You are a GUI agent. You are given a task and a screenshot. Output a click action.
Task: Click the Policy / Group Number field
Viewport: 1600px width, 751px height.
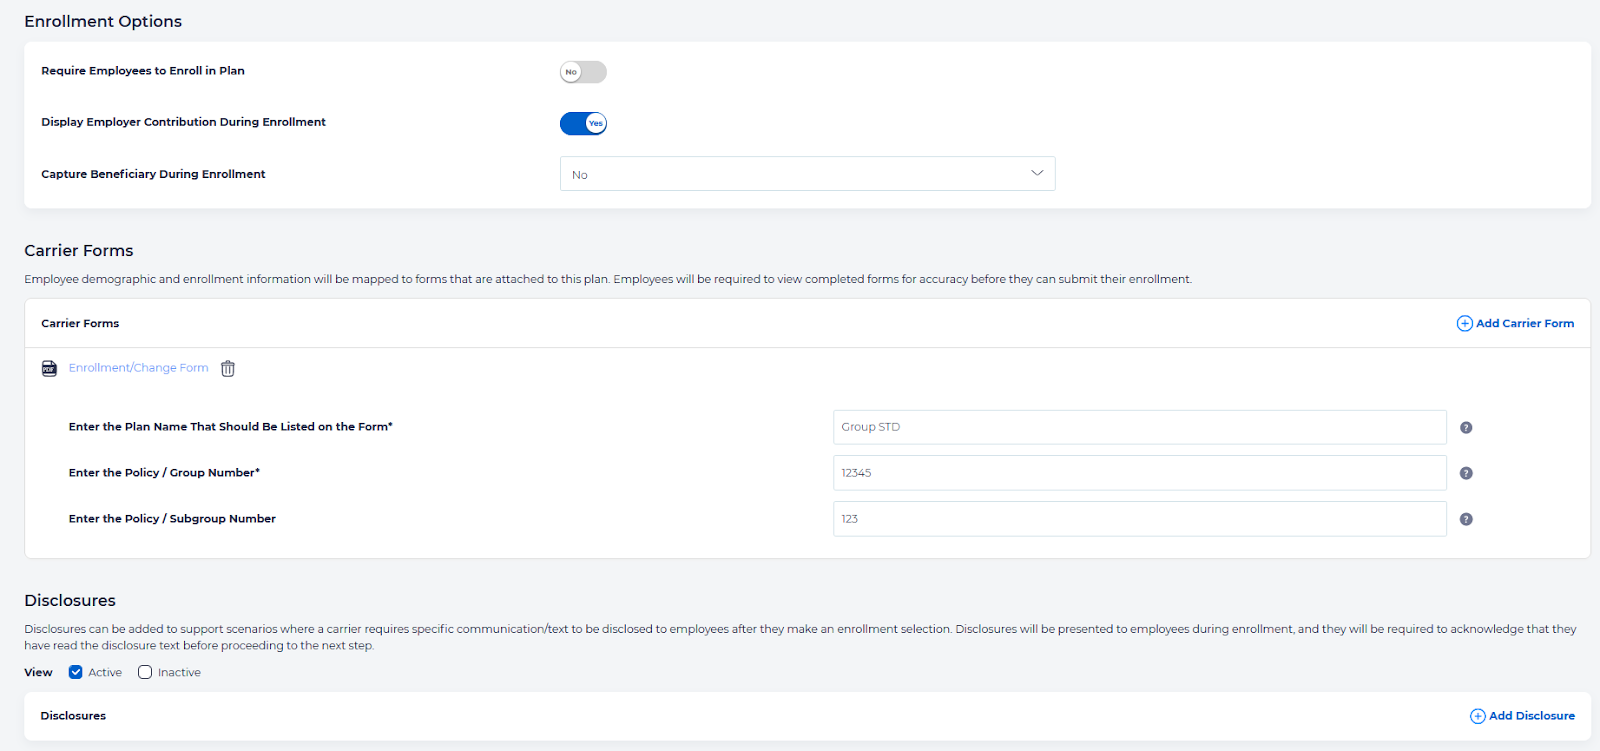1139,473
